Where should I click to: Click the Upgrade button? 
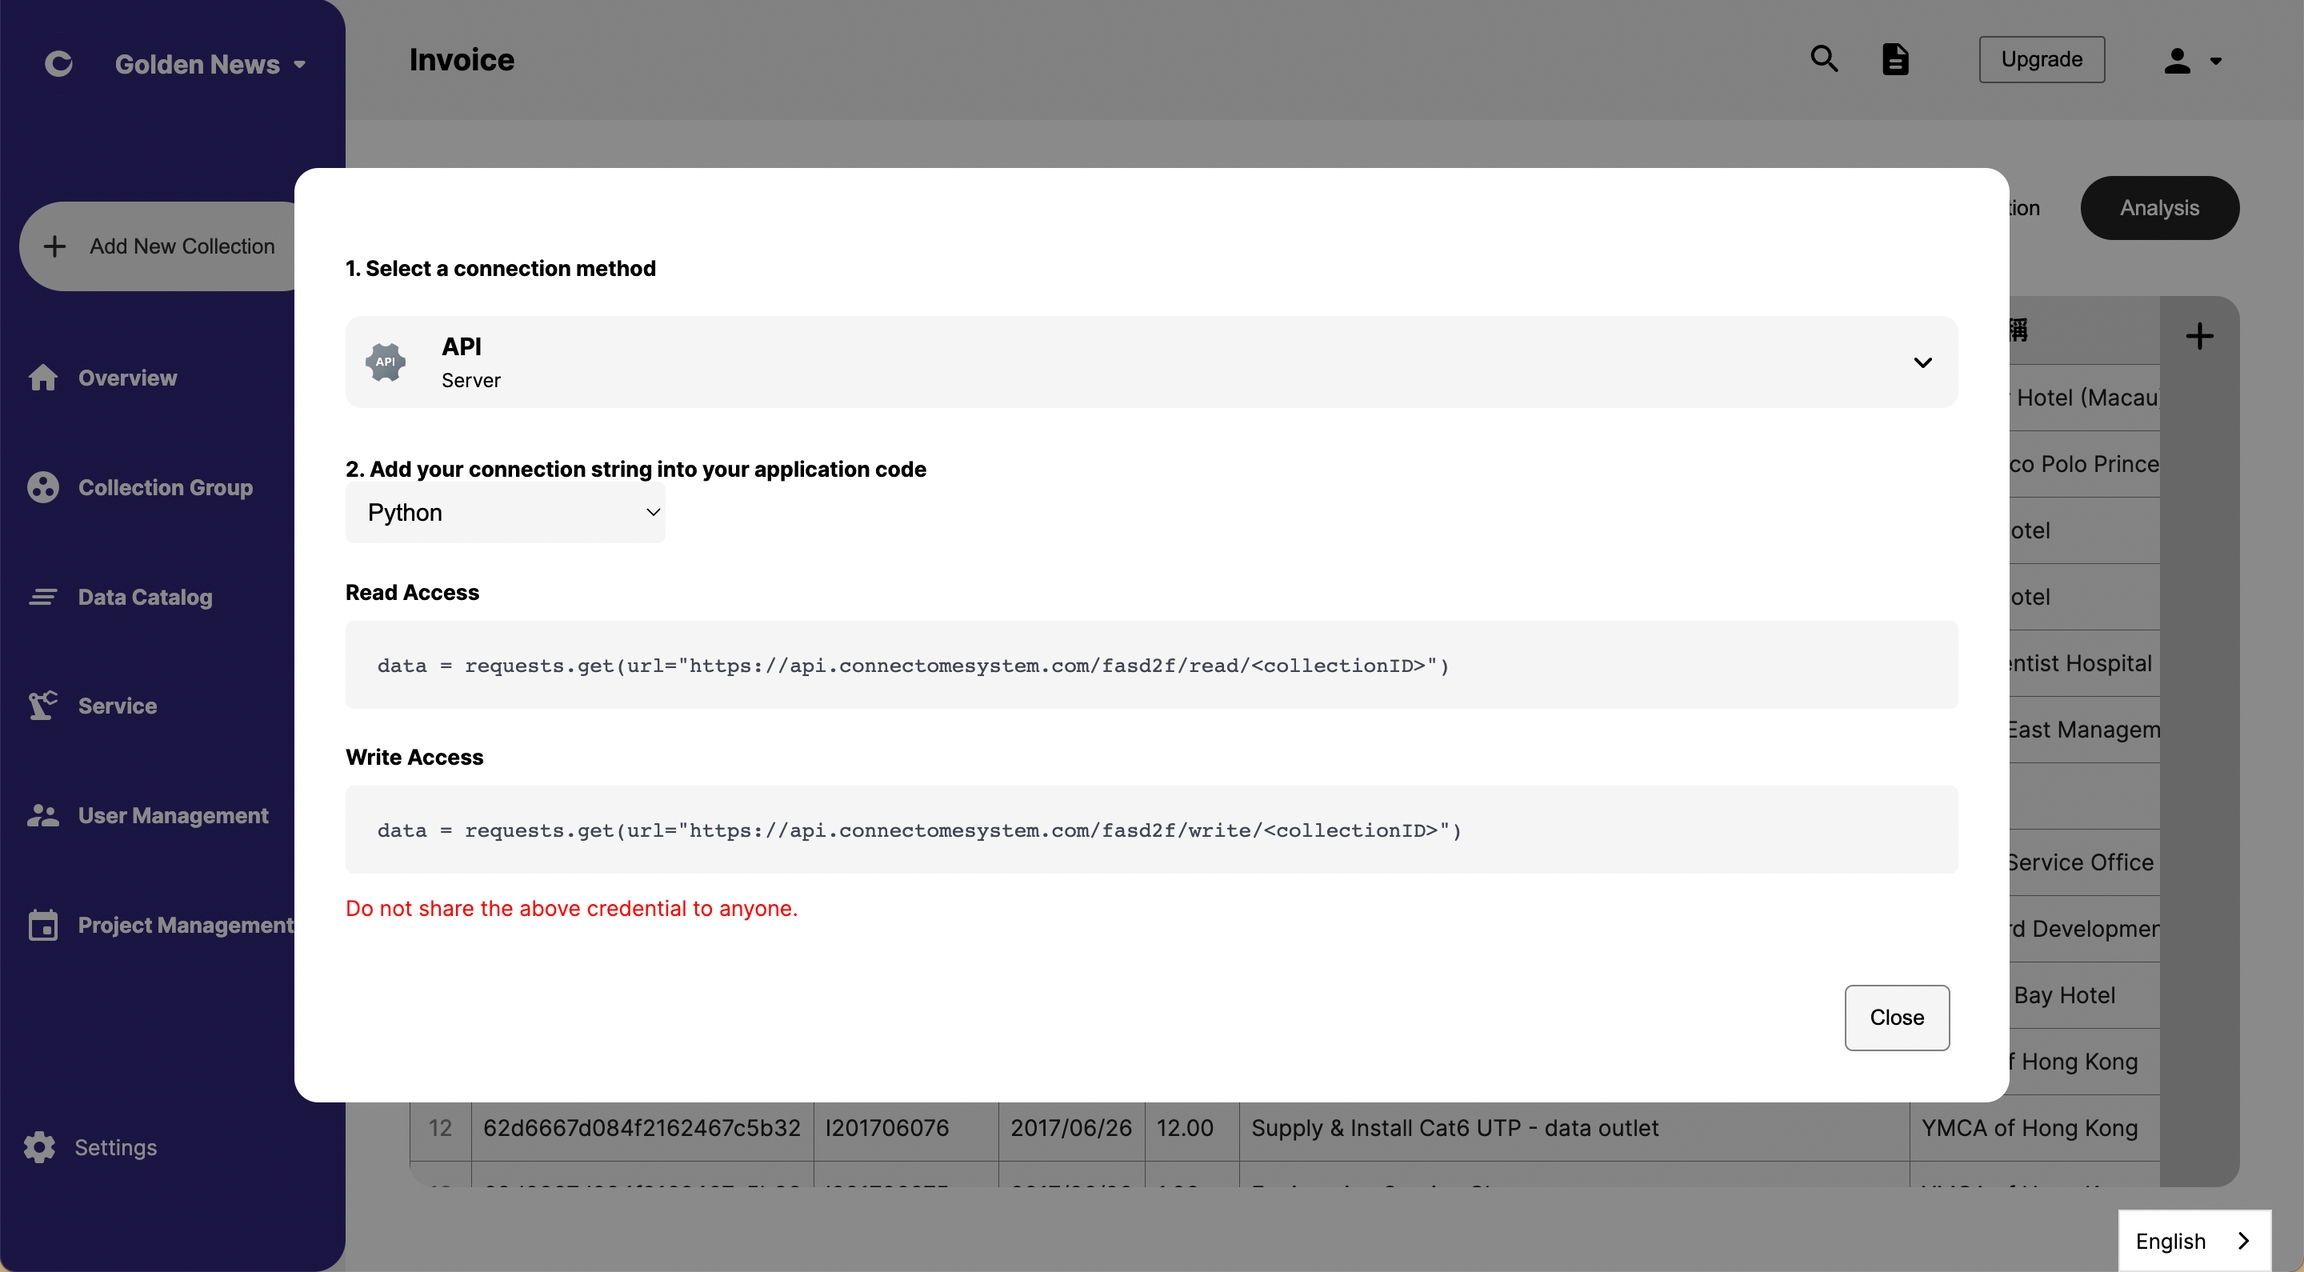[x=2042, y=59]
